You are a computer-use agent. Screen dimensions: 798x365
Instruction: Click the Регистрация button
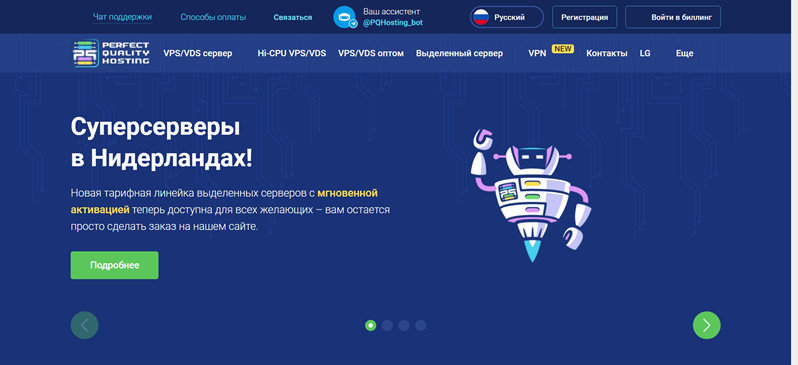584,17
